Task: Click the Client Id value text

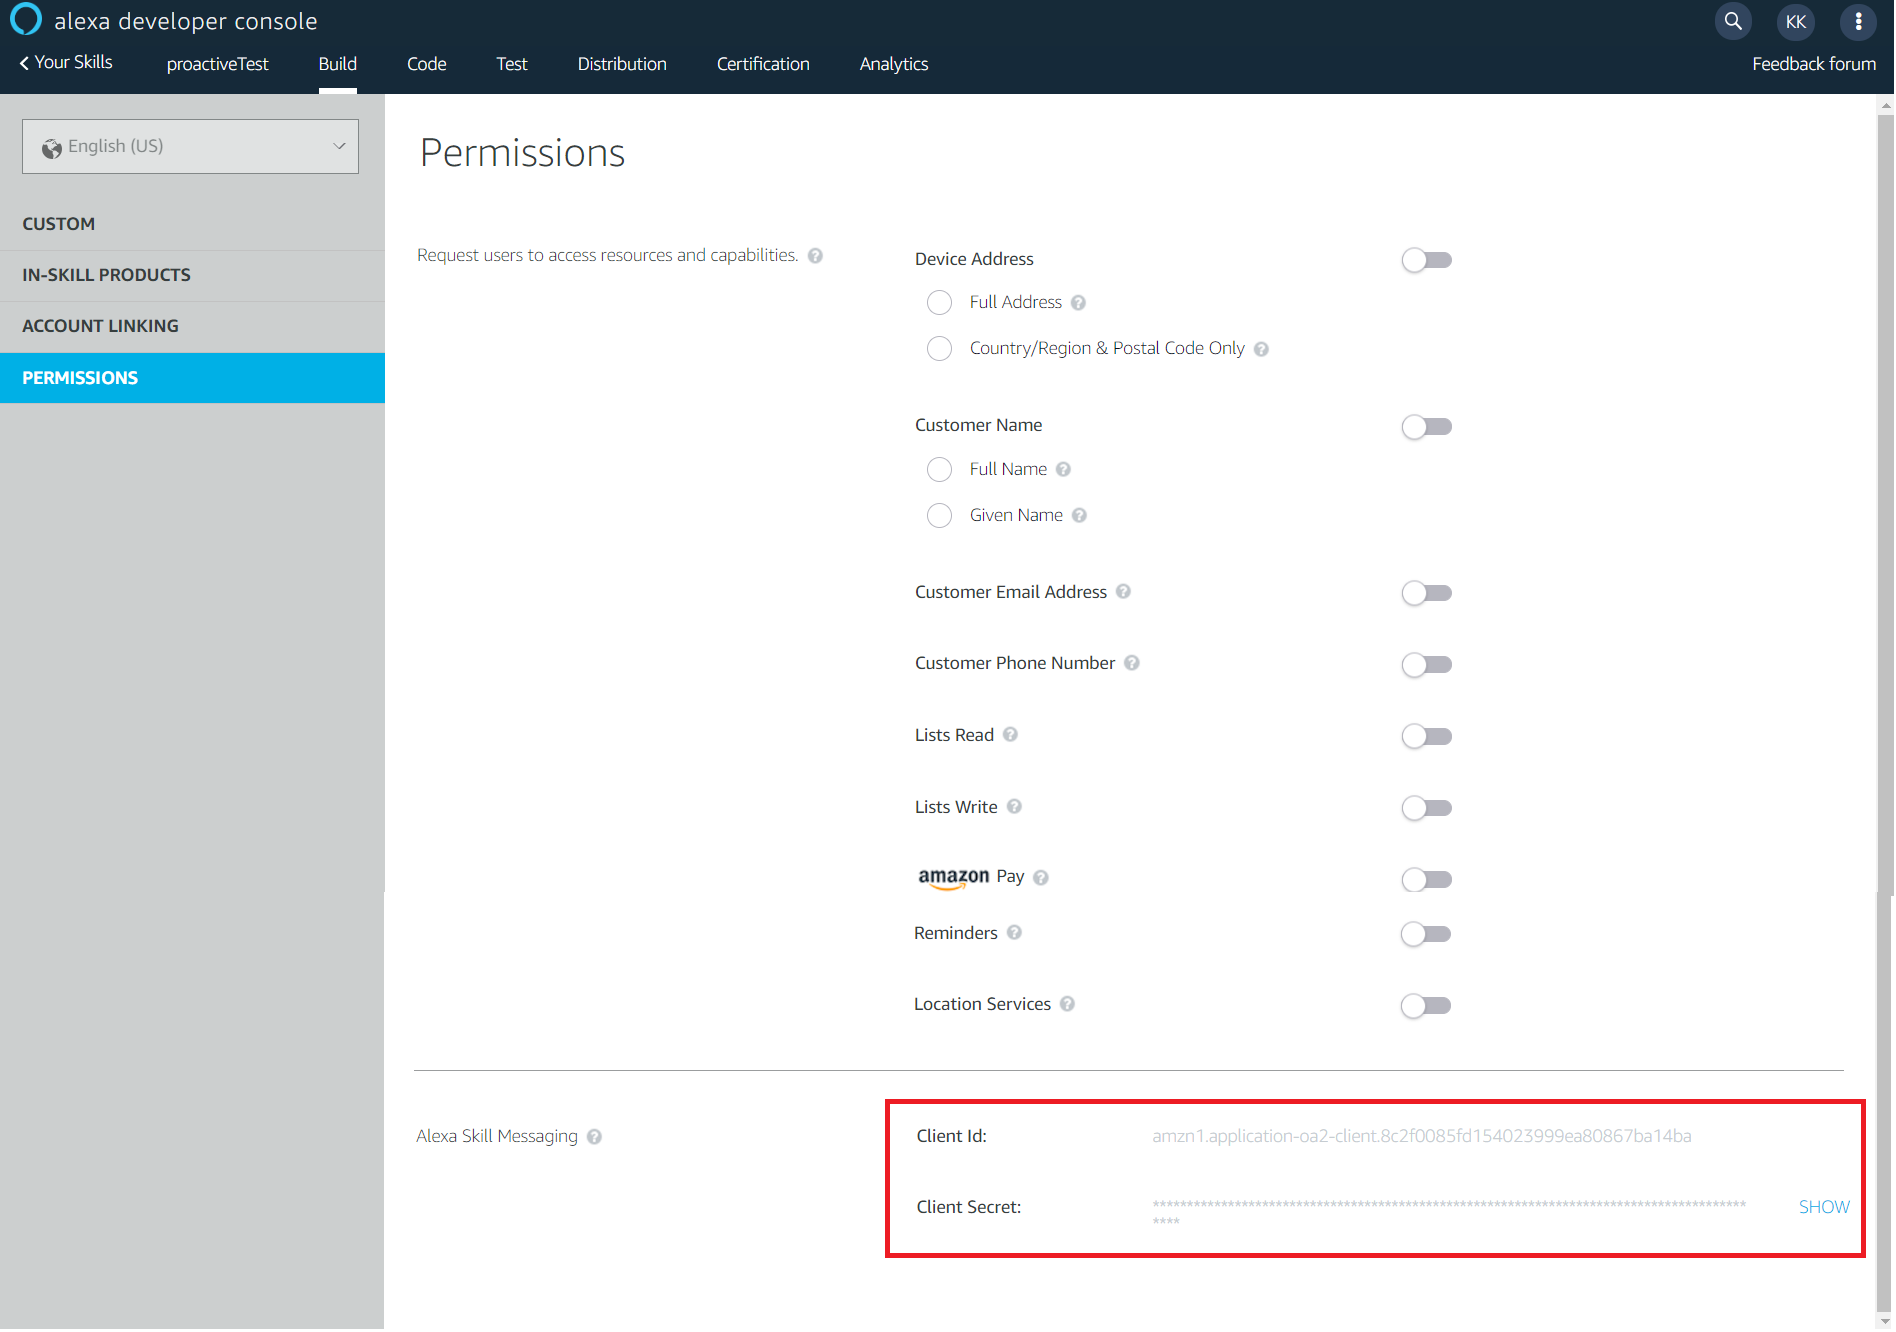Action: [x=1421, y=1136]
